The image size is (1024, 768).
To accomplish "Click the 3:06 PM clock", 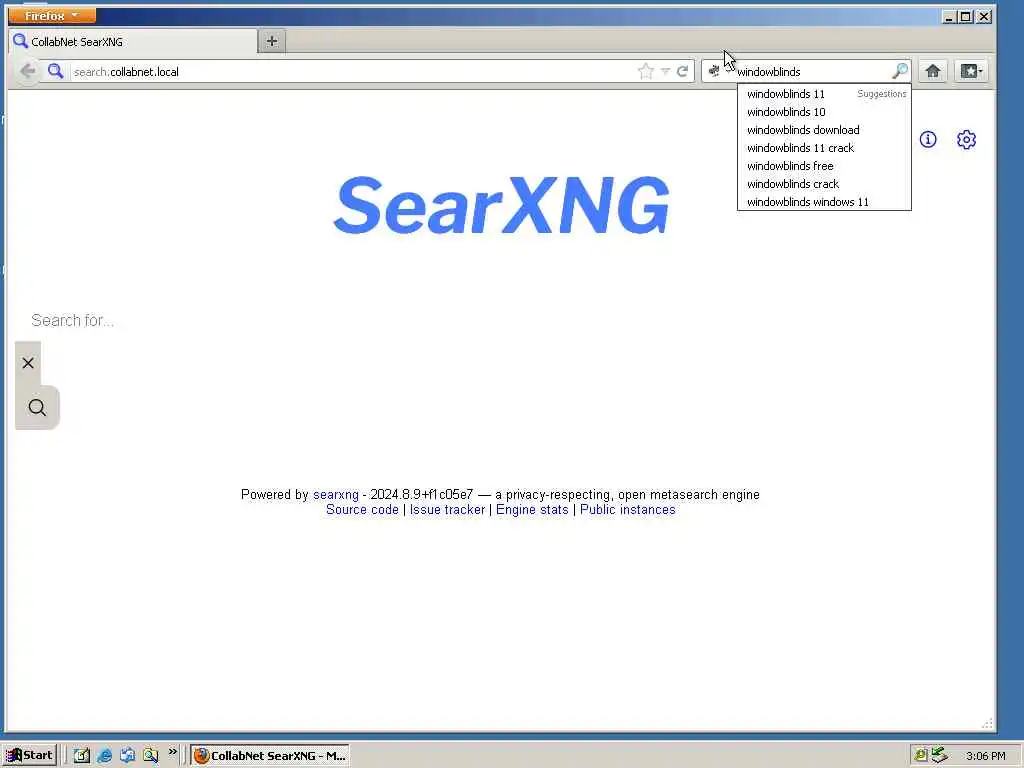I will click(985, 756).
